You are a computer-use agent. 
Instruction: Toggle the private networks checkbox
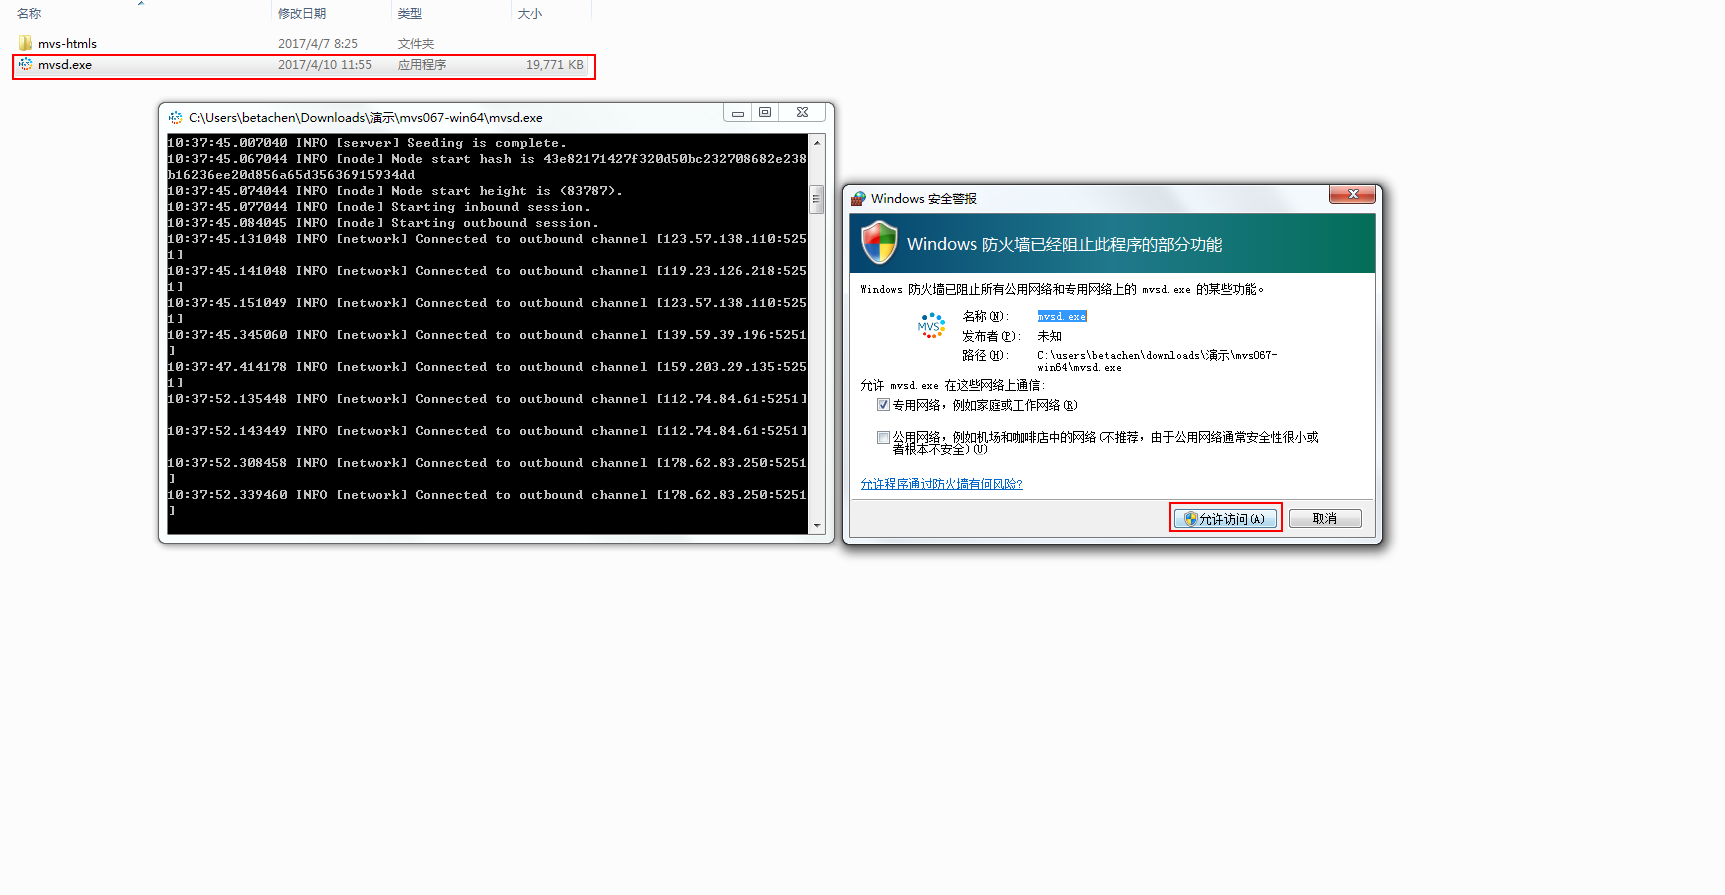click(x=883, y=405)
